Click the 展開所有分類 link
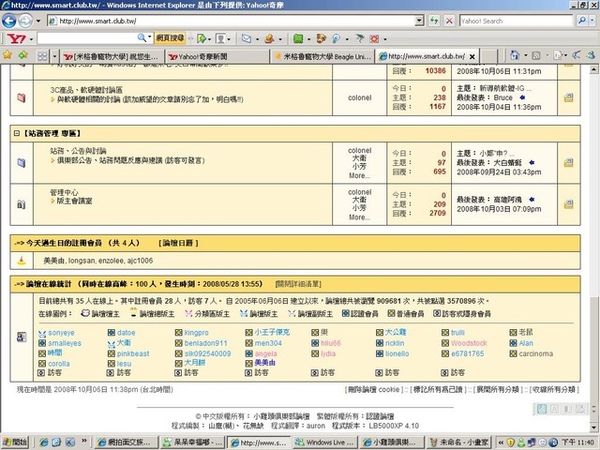 point(498,390)
